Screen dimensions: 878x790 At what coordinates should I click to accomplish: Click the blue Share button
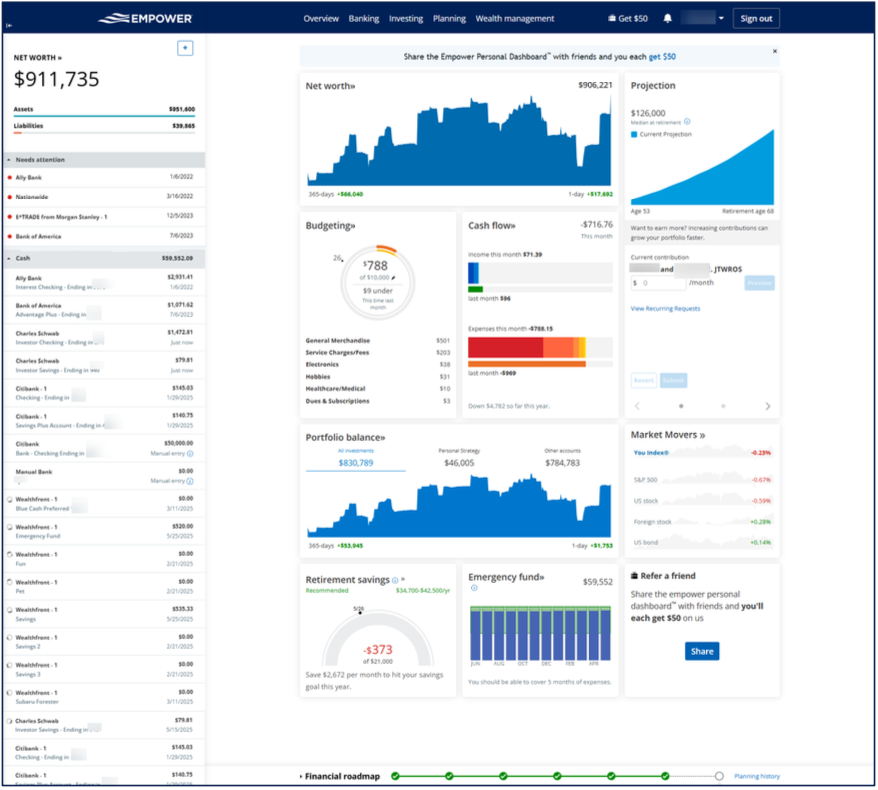[x=702, y=652]
